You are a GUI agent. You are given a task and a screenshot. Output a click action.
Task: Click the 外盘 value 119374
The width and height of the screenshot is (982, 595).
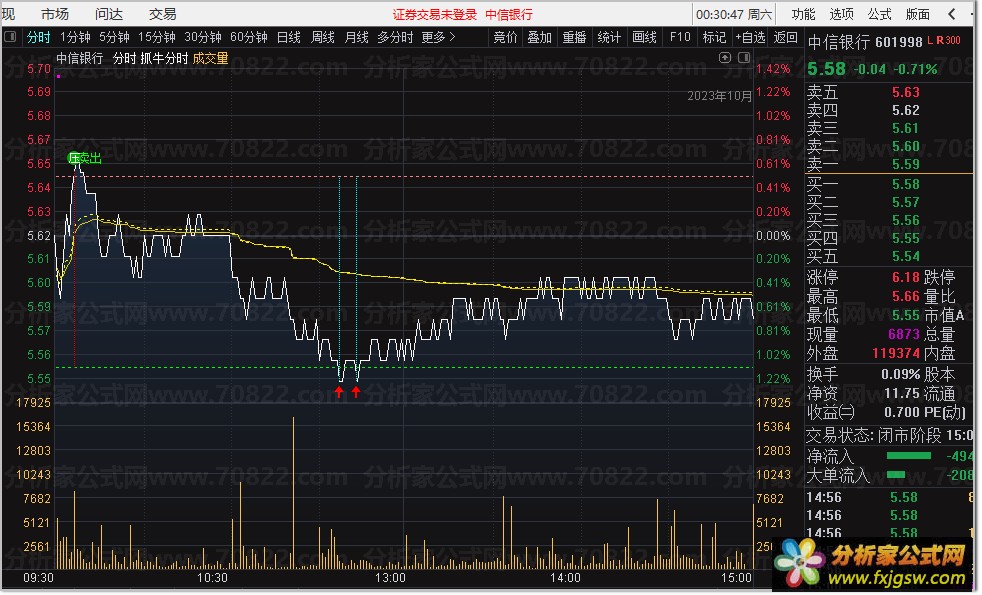pyautogui.click(x=896, y=353)
